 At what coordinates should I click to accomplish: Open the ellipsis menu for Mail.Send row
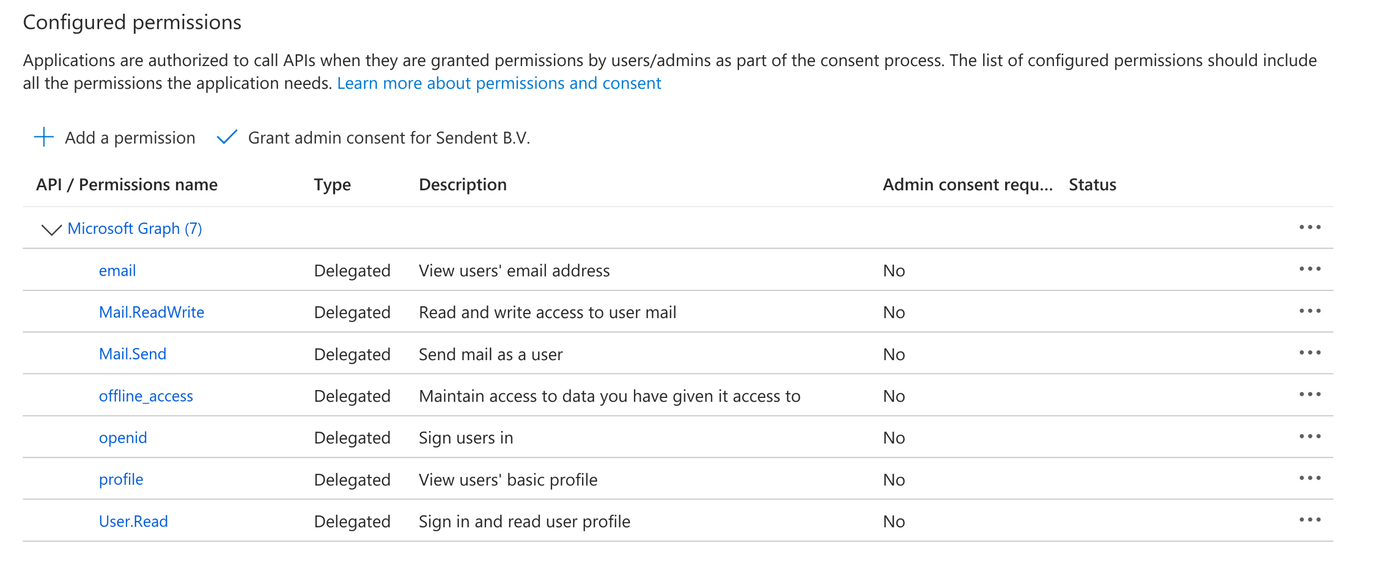pos(1310,354)
